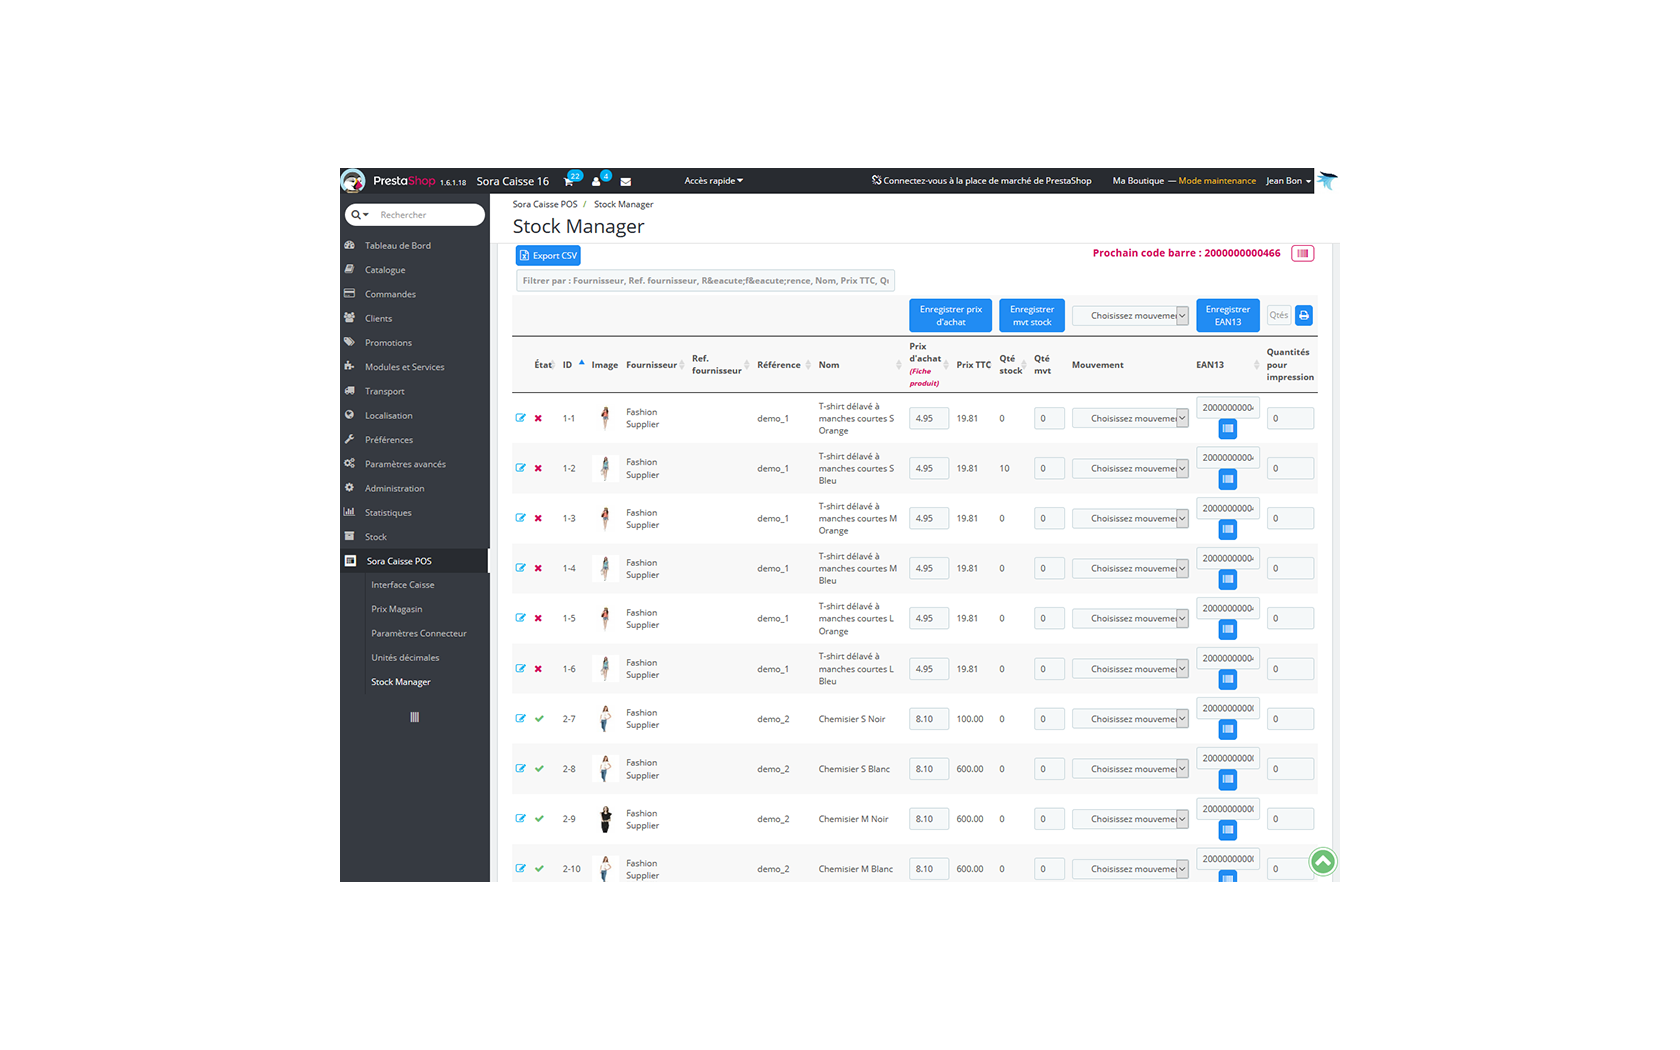Screen dimensions: 1680x1050
Task: Toggle the red X status for row 1-5
Action: click(x=538, y=618)
